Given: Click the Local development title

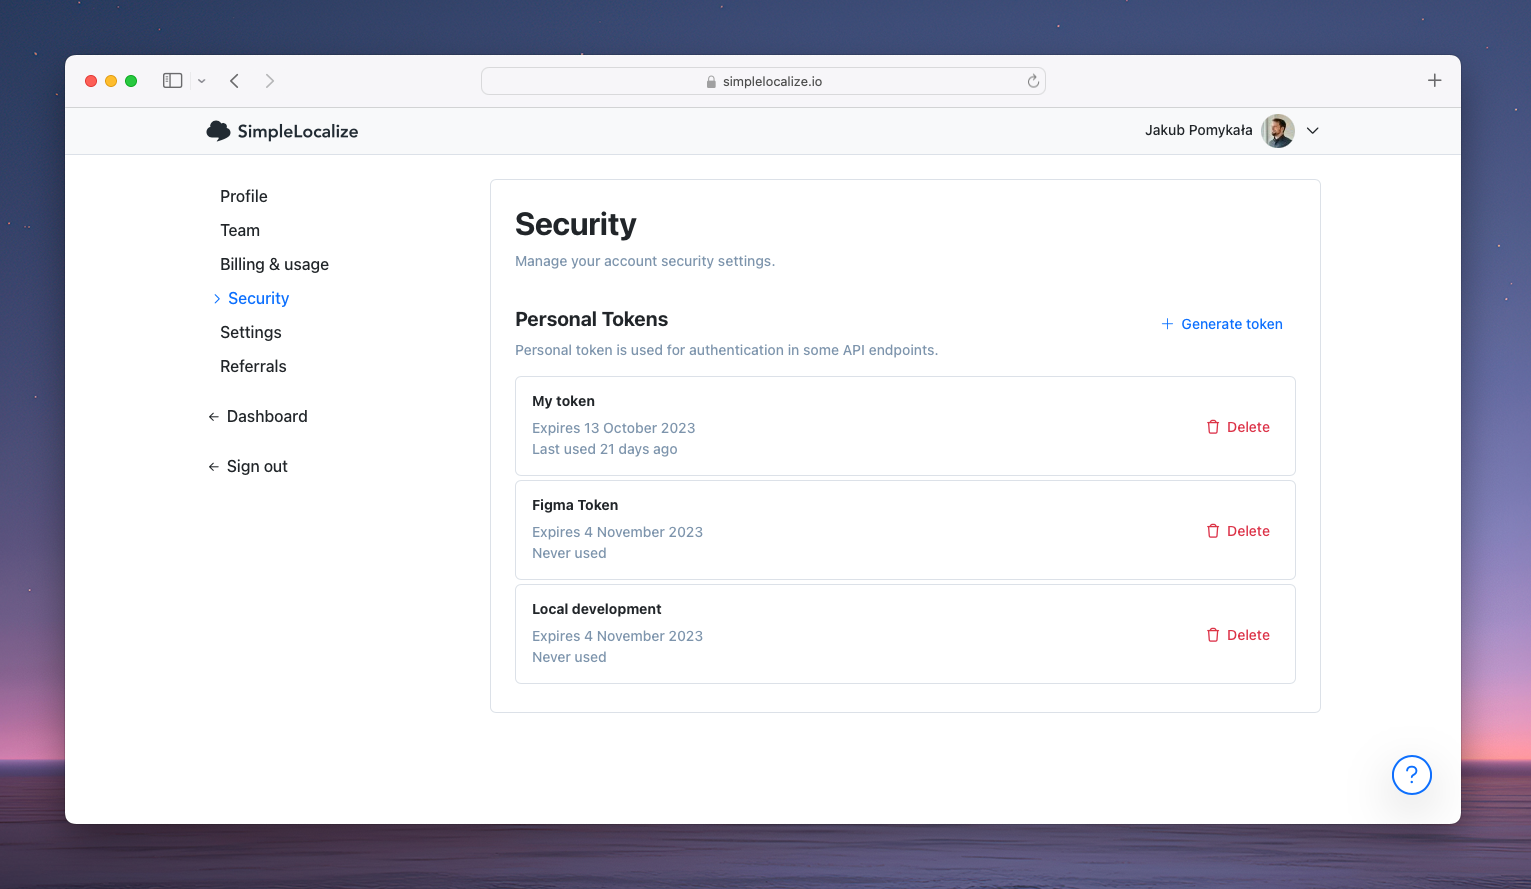Looking at the screenshot, I should 597,609.
